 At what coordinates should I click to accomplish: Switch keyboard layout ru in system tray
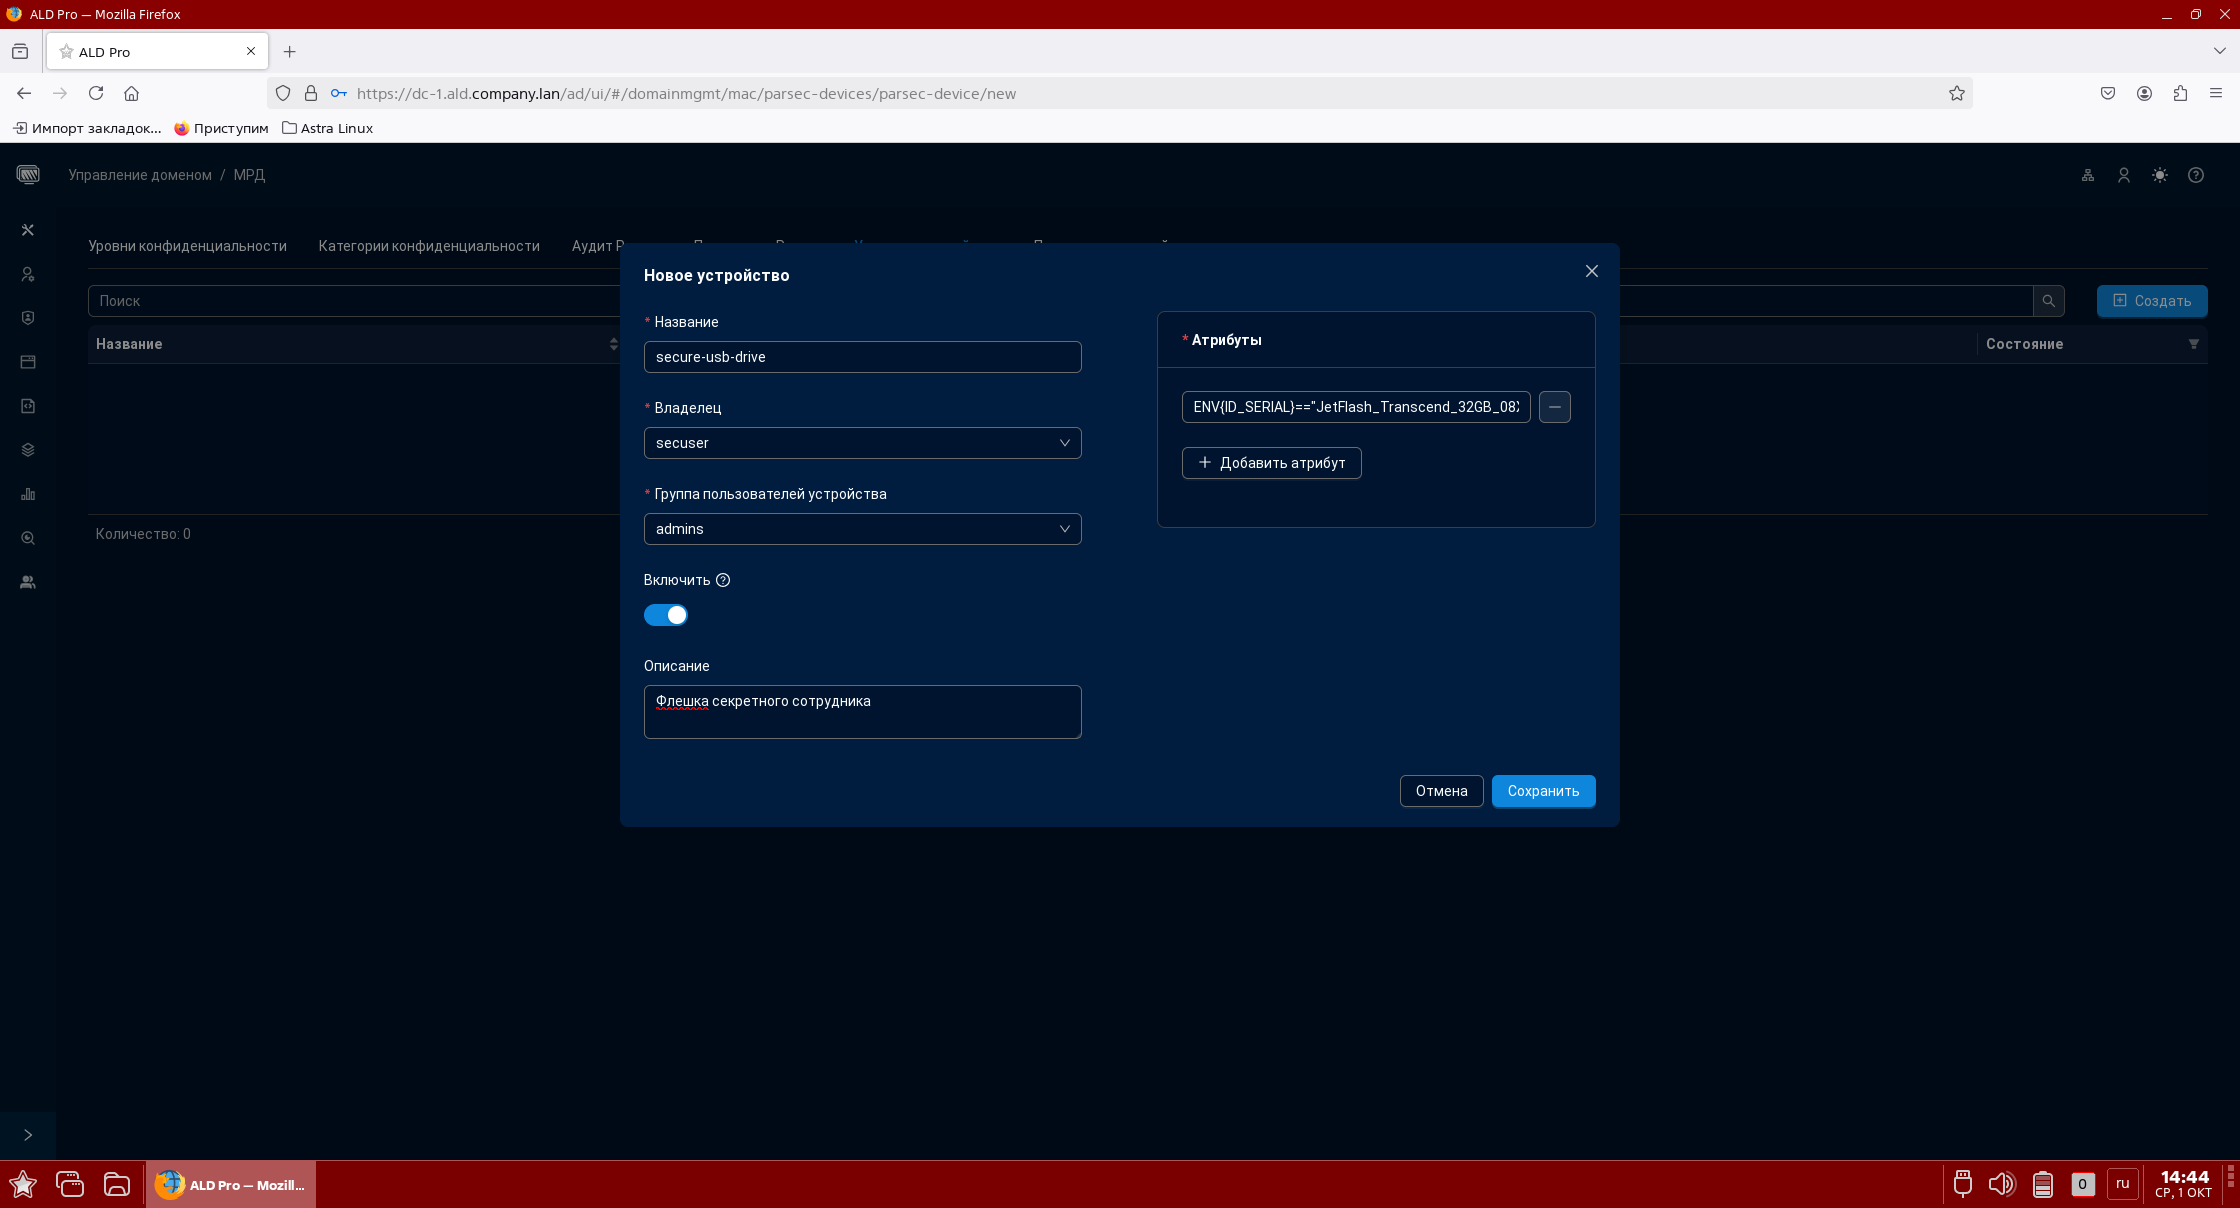(2122, 1184)
